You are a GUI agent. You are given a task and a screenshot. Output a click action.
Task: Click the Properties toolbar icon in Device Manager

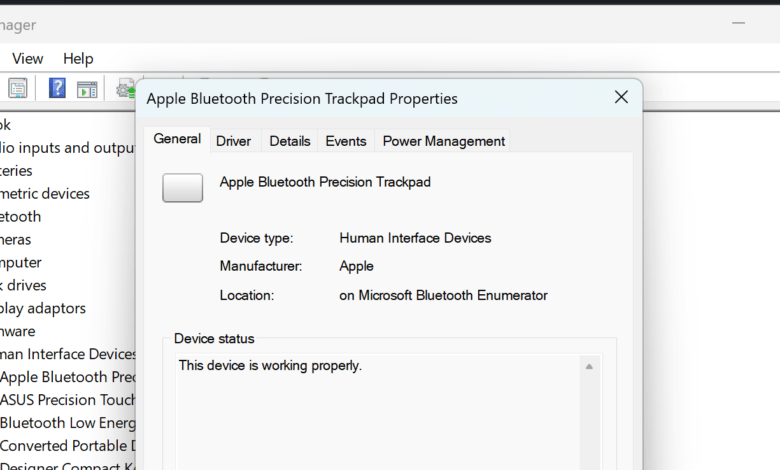coord(18,89)
